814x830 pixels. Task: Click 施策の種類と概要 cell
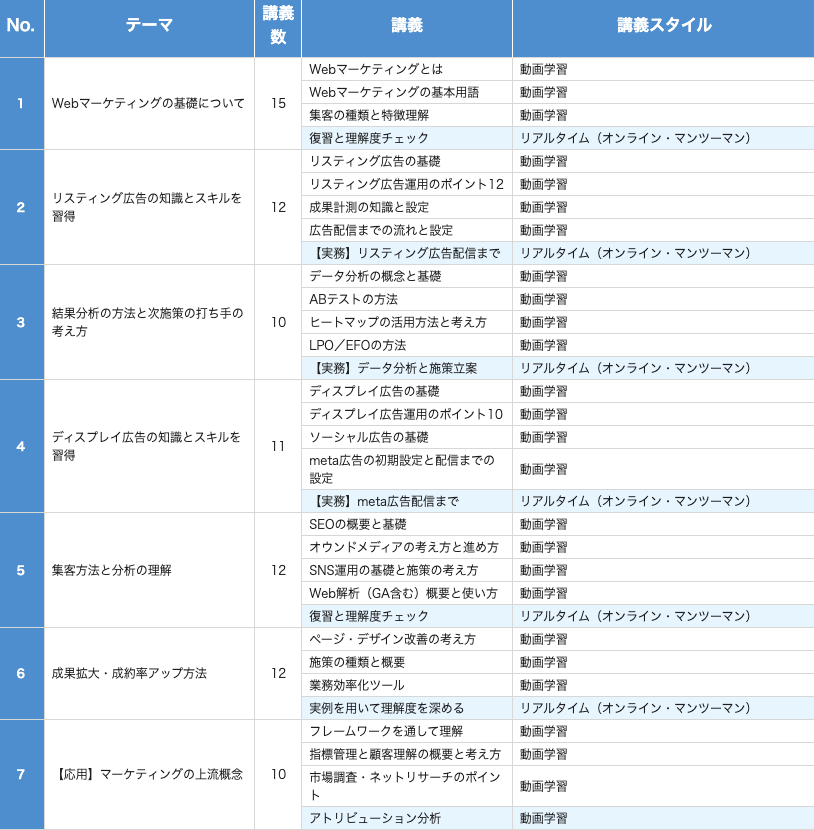(406, 662)
